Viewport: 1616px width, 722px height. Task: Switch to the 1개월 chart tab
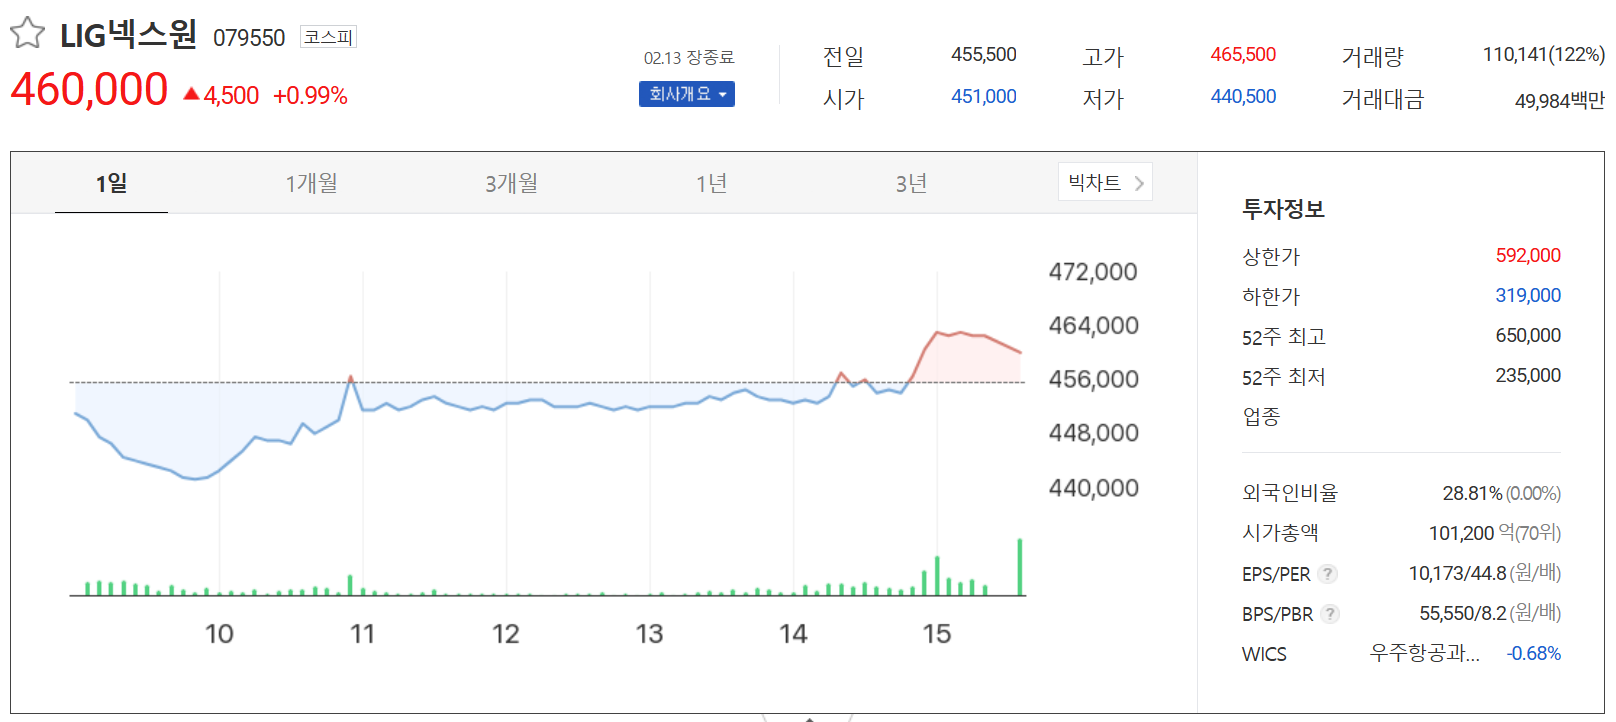click(311, 183)
